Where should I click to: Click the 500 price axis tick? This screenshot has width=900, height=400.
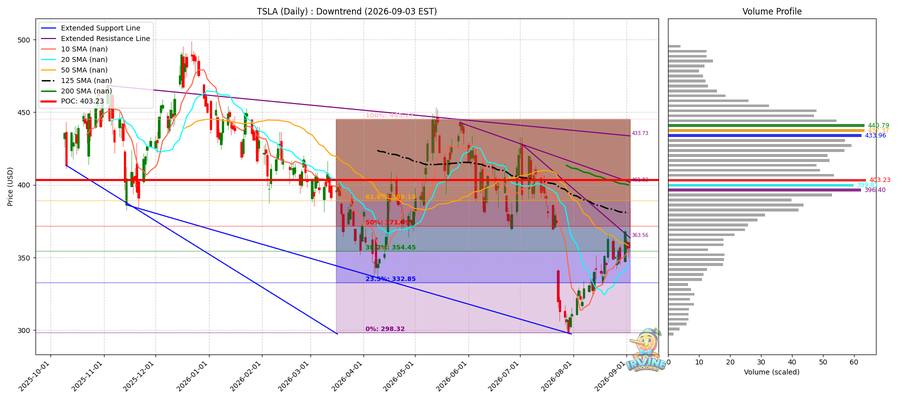coord(26,40)
